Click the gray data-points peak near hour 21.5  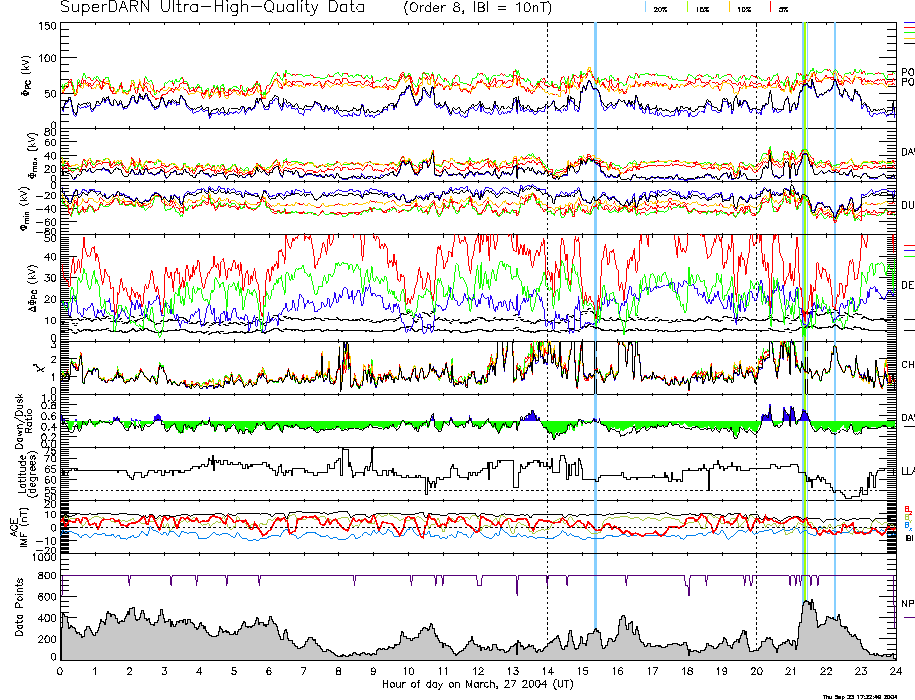point(809,630)
